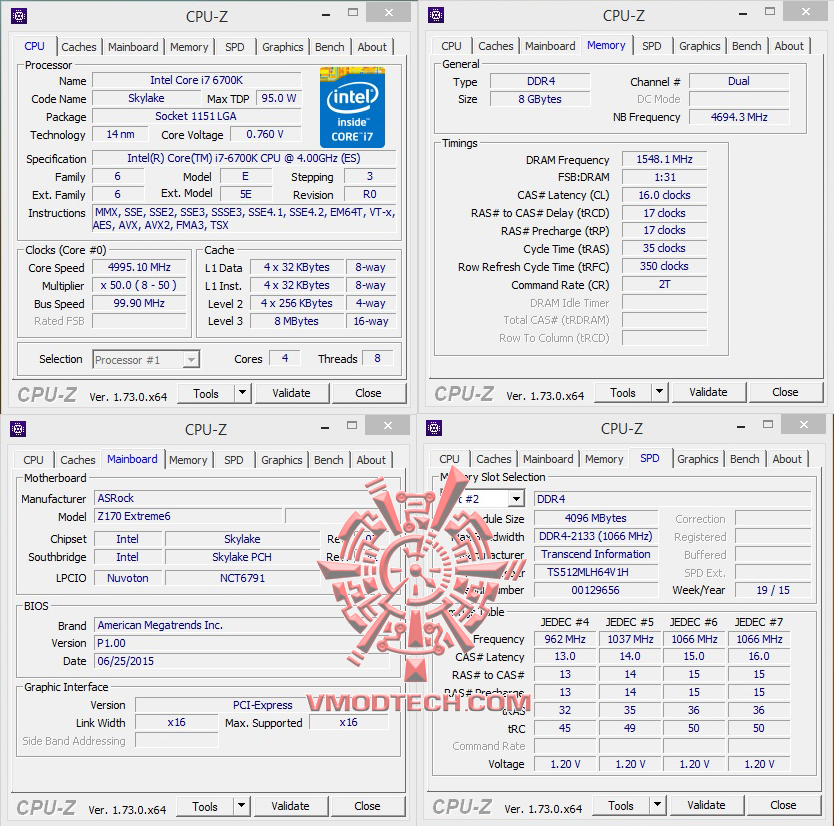The image size is (834, 826).
Task: Click Validate in the SPD window
Action: 706,805
